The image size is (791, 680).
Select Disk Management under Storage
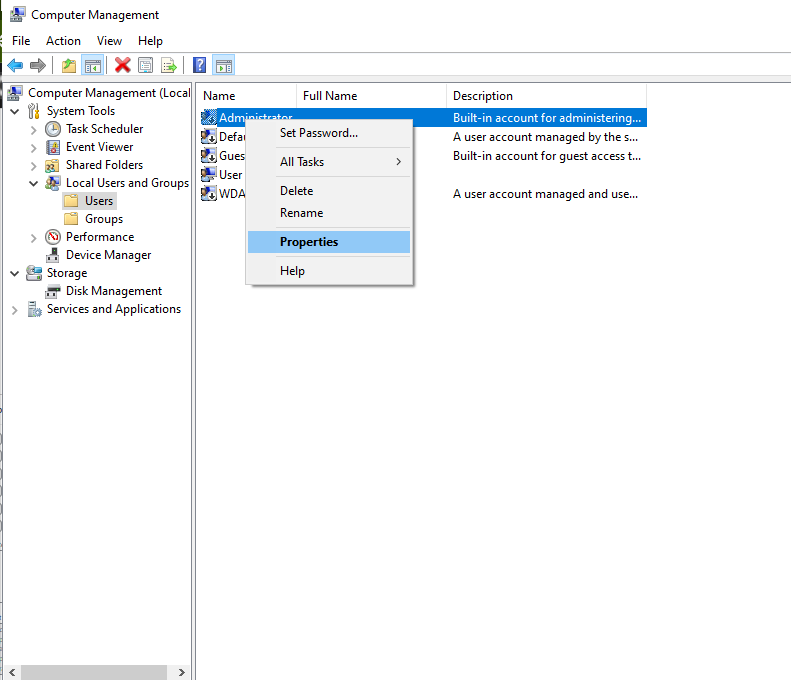(x=114, y=291)
